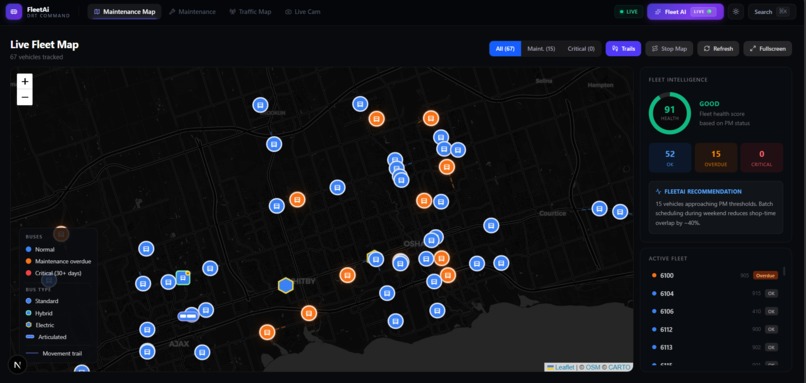
Task: Click the OK badge for vehicle 6104
Action: [771, 294]
